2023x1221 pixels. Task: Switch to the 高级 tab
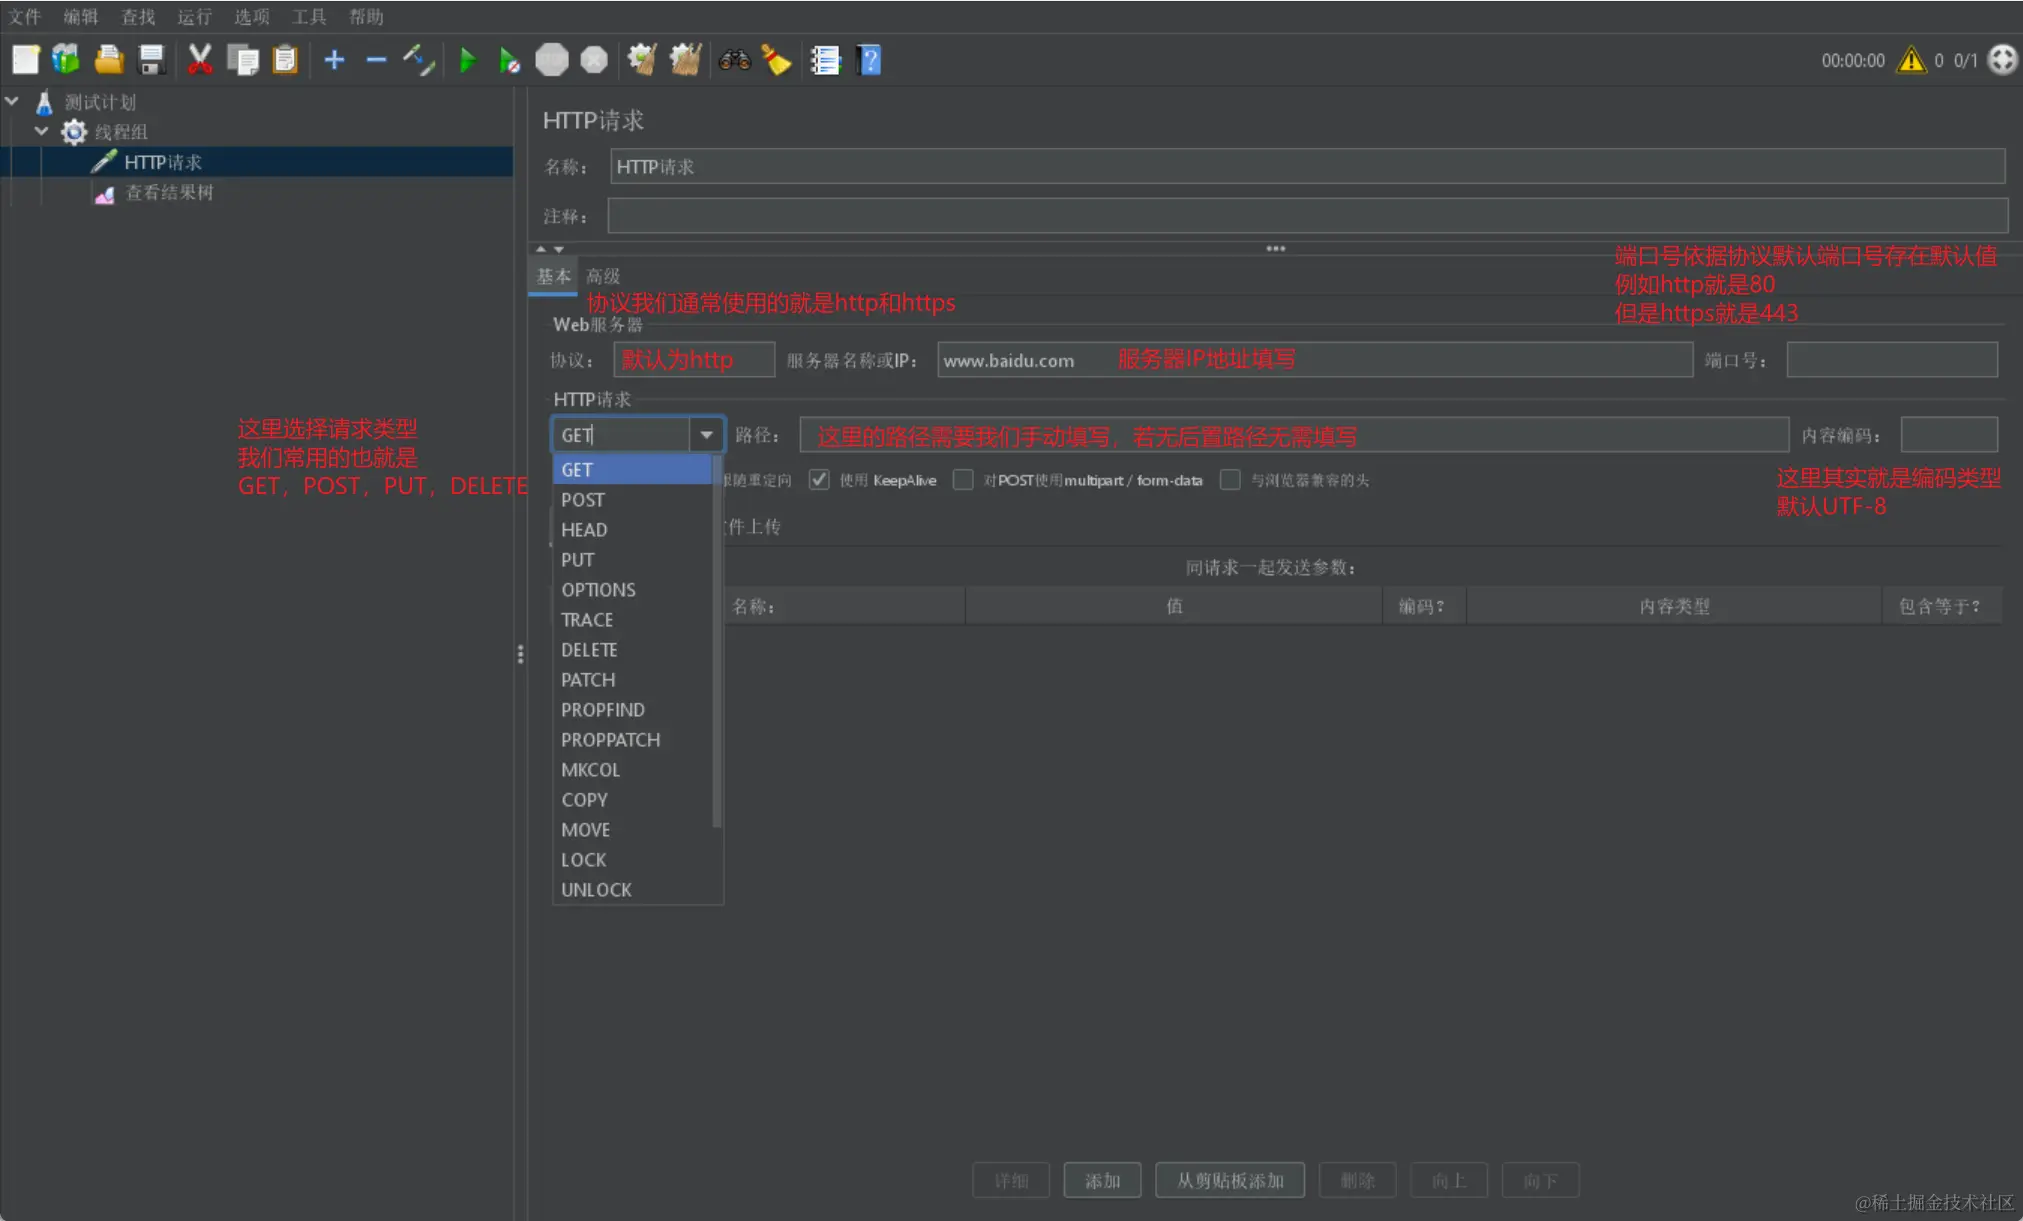pos(603,276)
